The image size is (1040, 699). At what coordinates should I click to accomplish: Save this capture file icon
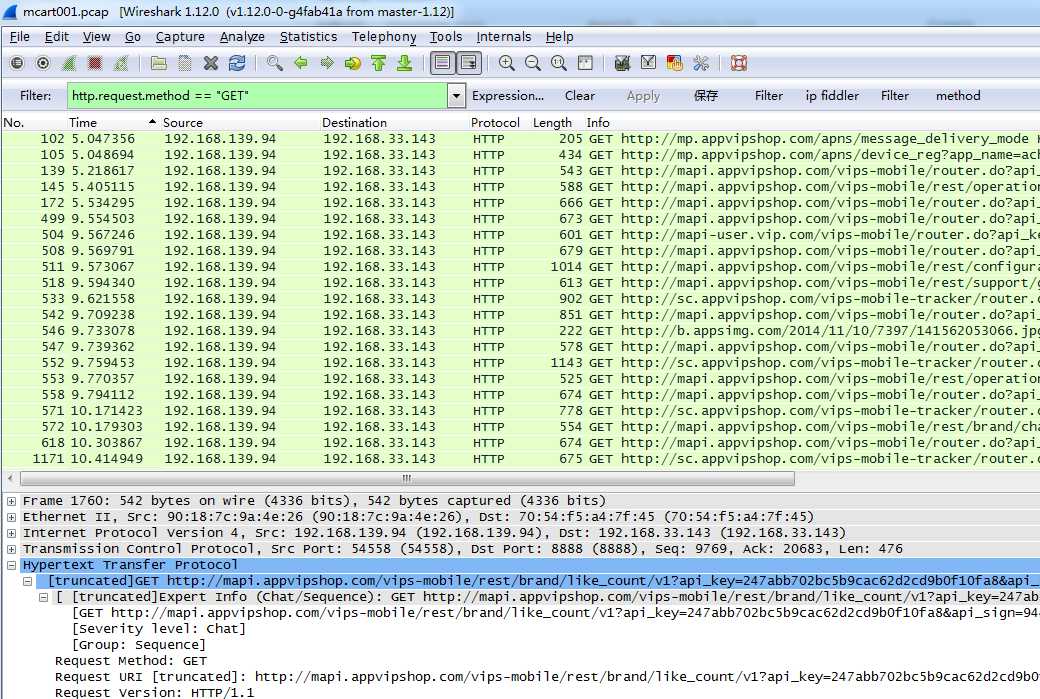(184, 63)
